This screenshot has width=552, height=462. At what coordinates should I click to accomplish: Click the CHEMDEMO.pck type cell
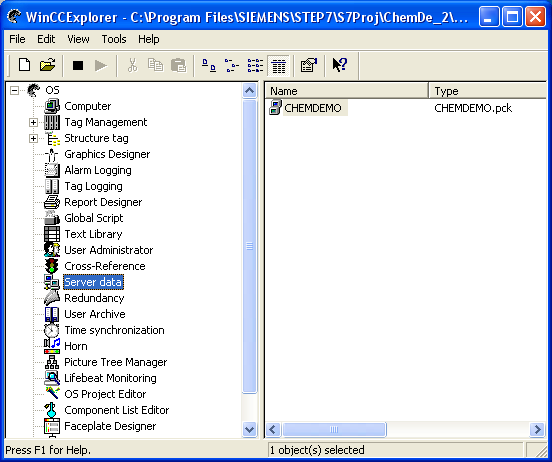tap(473, 108)
